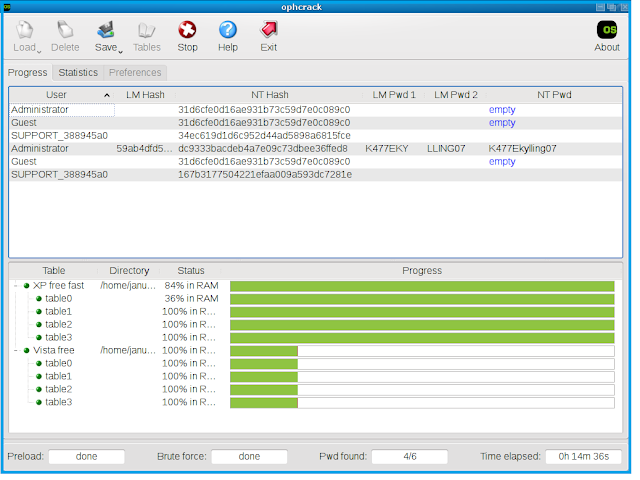Switch to the Progress tab
Viewport: 640px width, 480px height.
point(28,73)
